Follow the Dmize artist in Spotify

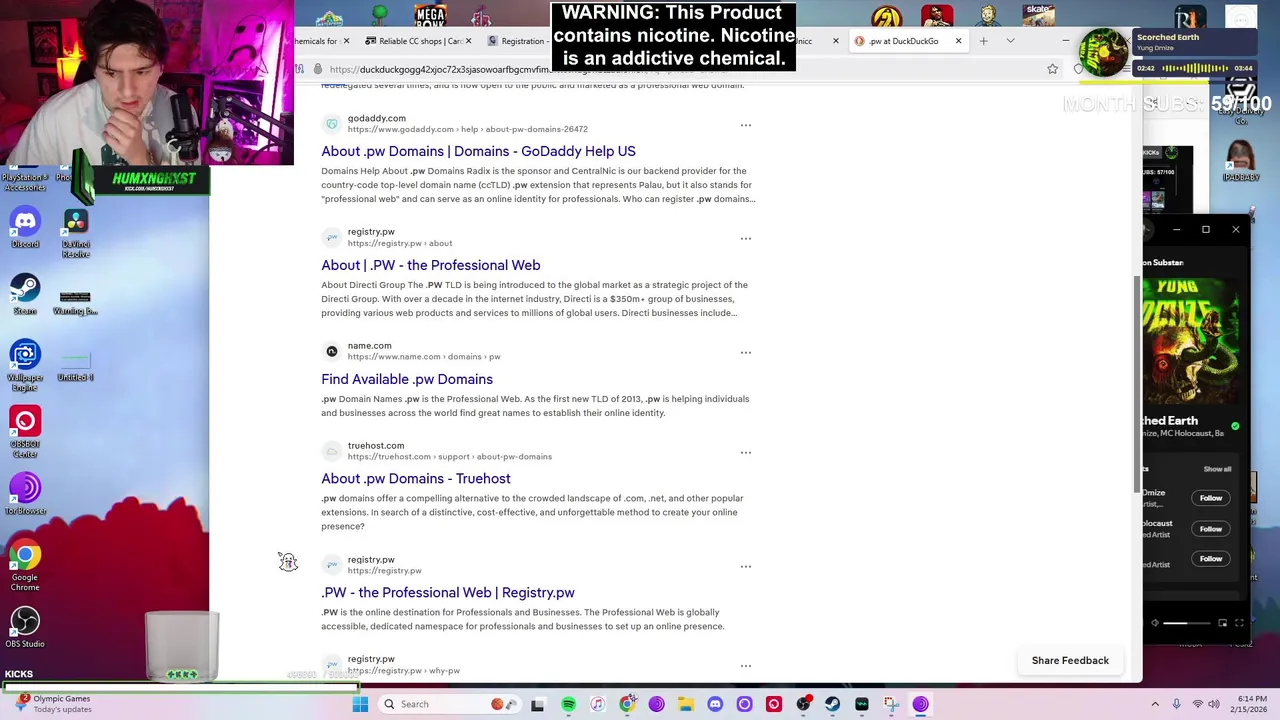click(1211, 498)
